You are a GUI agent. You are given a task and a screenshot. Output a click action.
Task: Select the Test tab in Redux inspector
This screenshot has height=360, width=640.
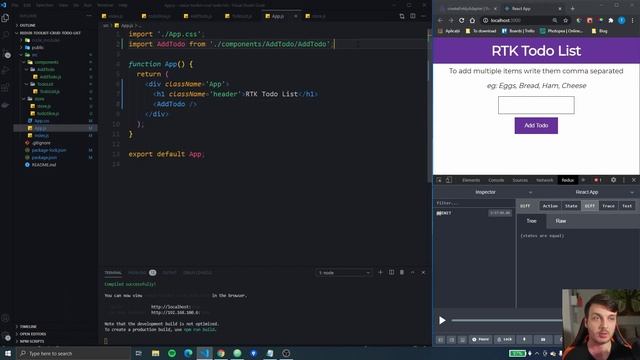(x=627, y=206)
